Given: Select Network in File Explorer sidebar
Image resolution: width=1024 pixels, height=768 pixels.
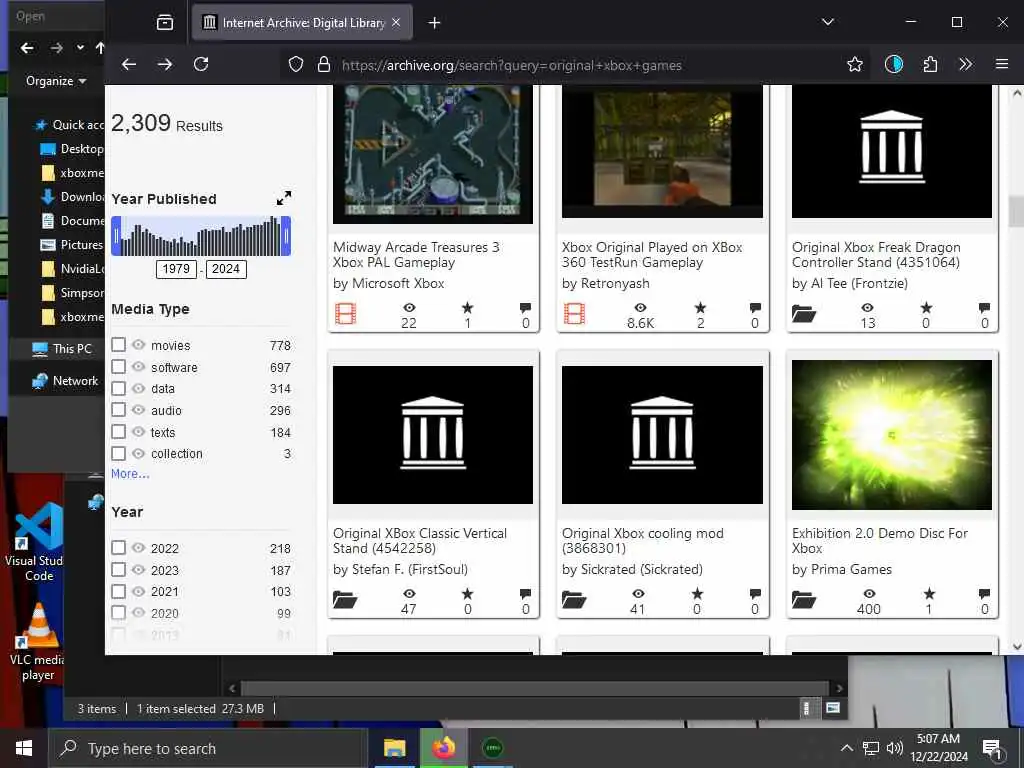Looking at the screenshot, I should click(x=65, y=381).
